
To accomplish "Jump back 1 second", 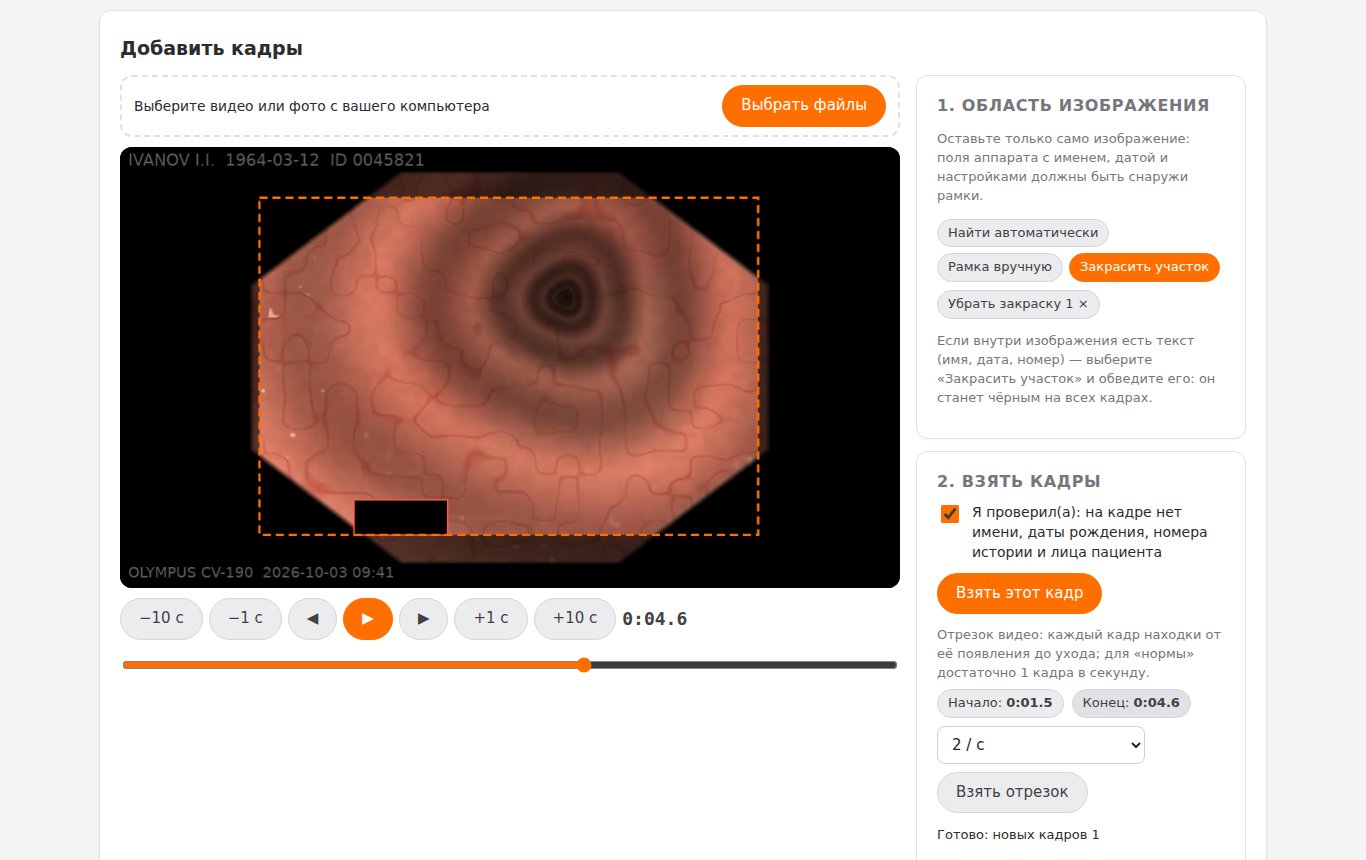I will tap(245, 619).
